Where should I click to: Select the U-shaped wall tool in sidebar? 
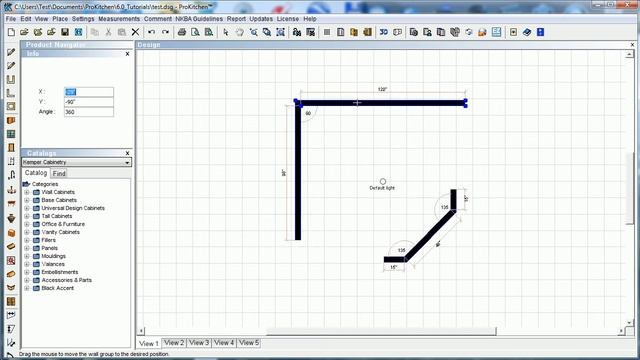pos(11,80)
